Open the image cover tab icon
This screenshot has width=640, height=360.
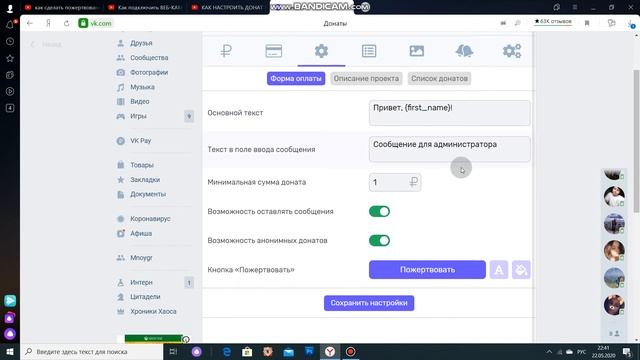[416, 51]
